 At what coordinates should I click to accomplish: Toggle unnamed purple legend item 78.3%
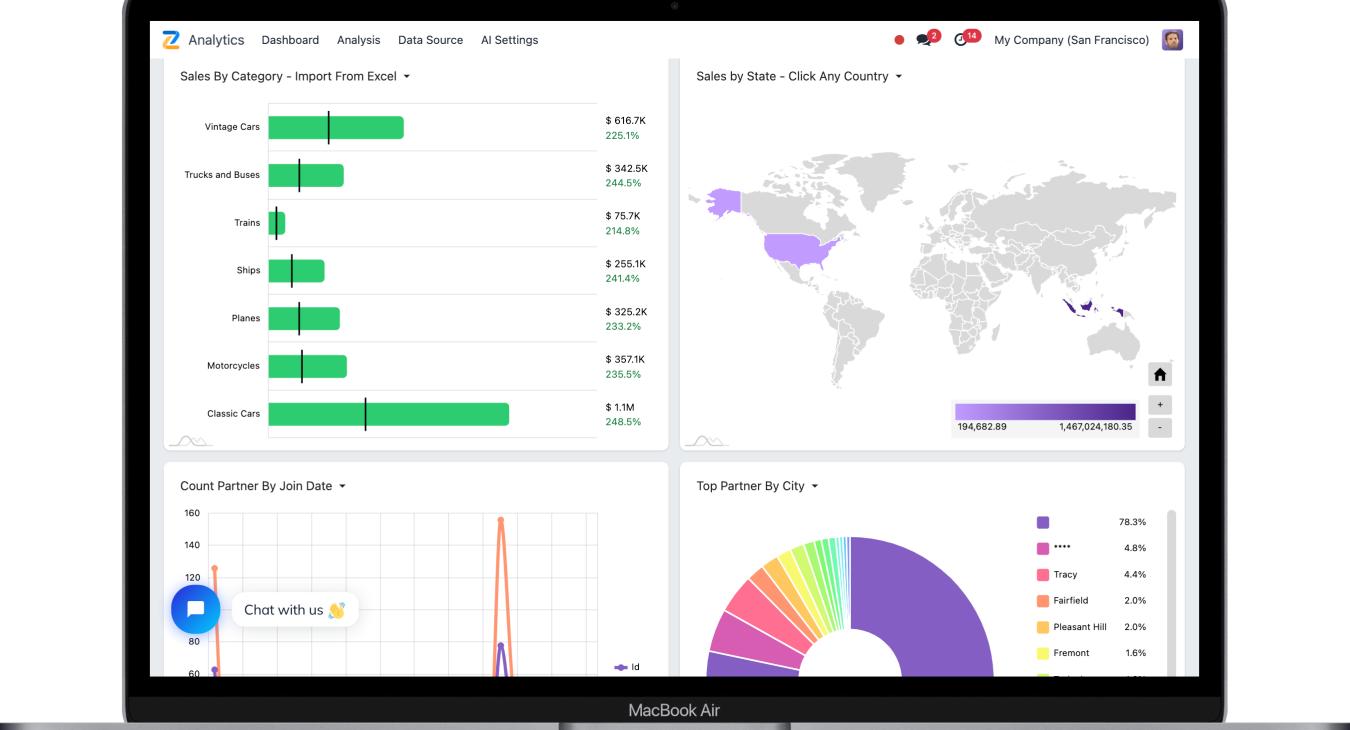click(1043, 522)
